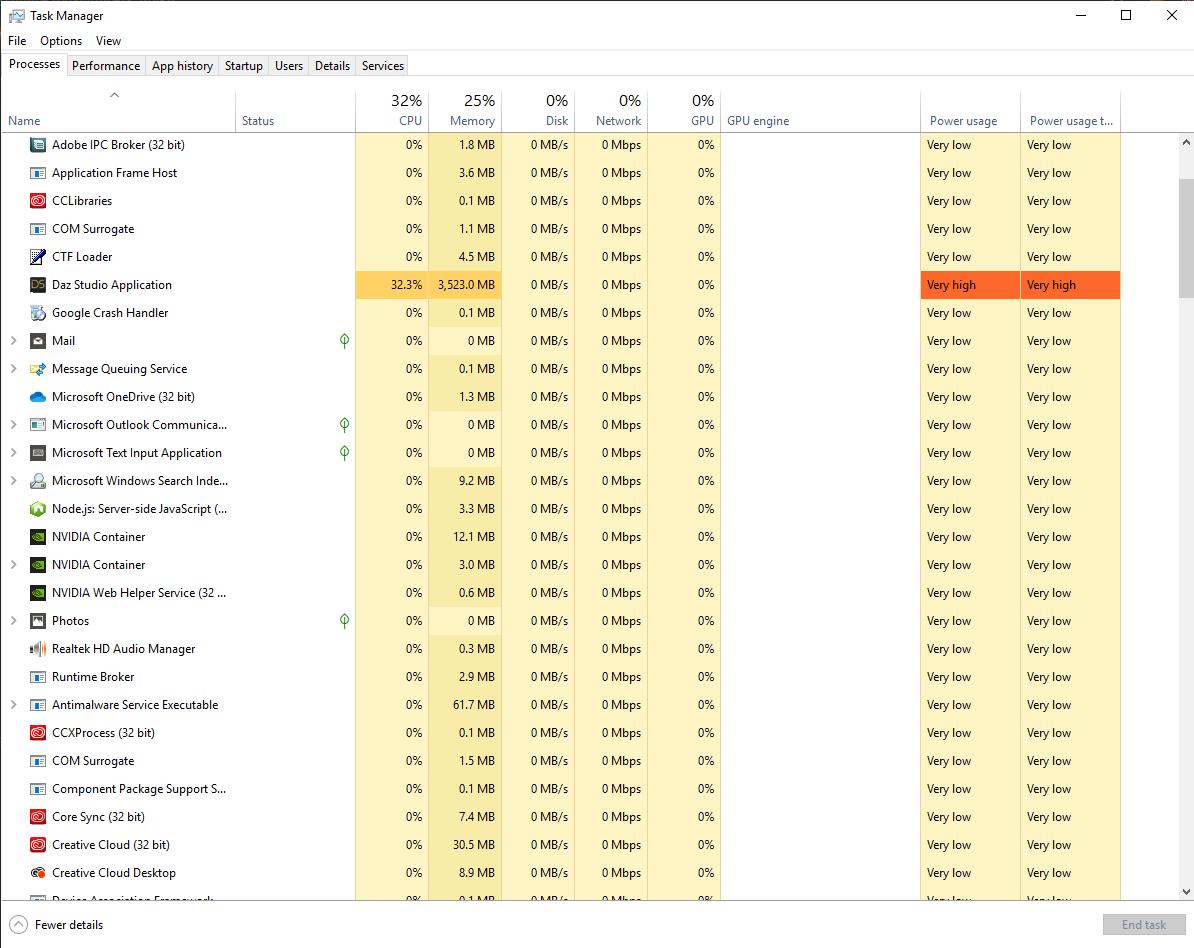Screen dimensions: 1194x948
Task: Click the CTF Loader pen icon
Action: (x=37, y=257)
